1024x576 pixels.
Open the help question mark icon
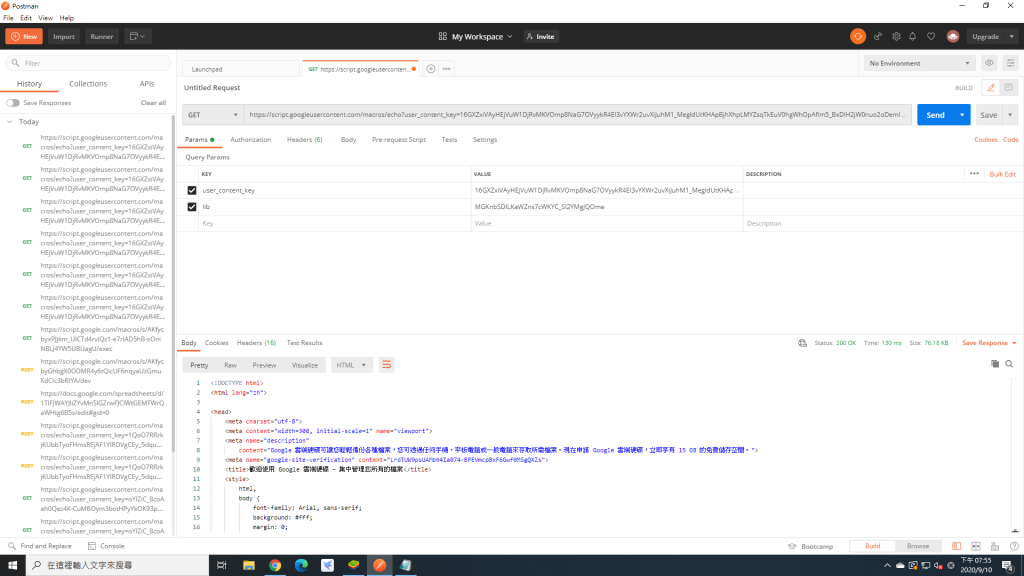pos(1014,546)
